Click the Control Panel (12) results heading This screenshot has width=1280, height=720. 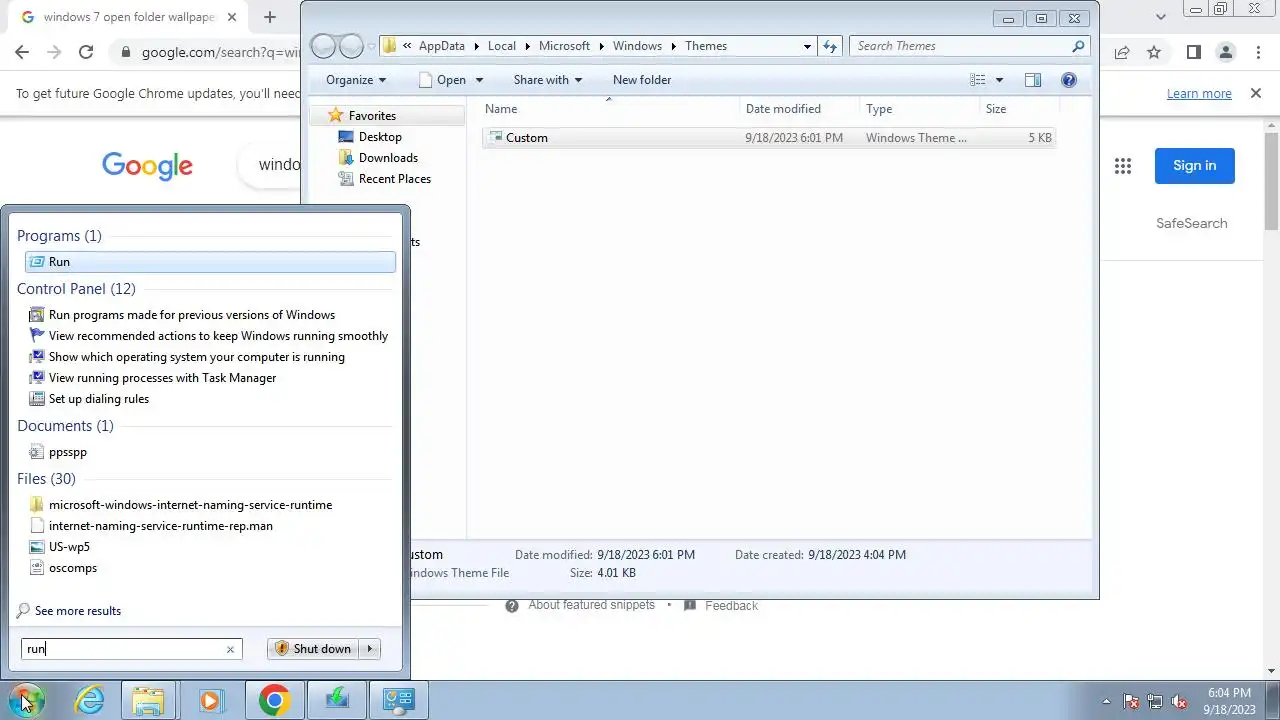point(76,289)
